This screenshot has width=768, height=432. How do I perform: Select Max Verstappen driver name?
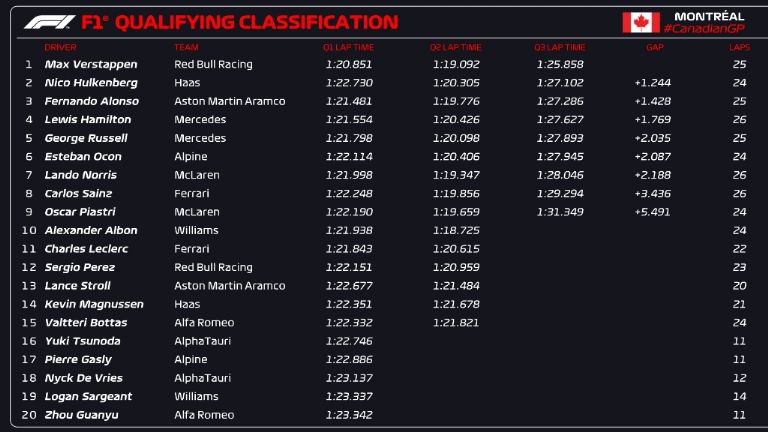91,64
